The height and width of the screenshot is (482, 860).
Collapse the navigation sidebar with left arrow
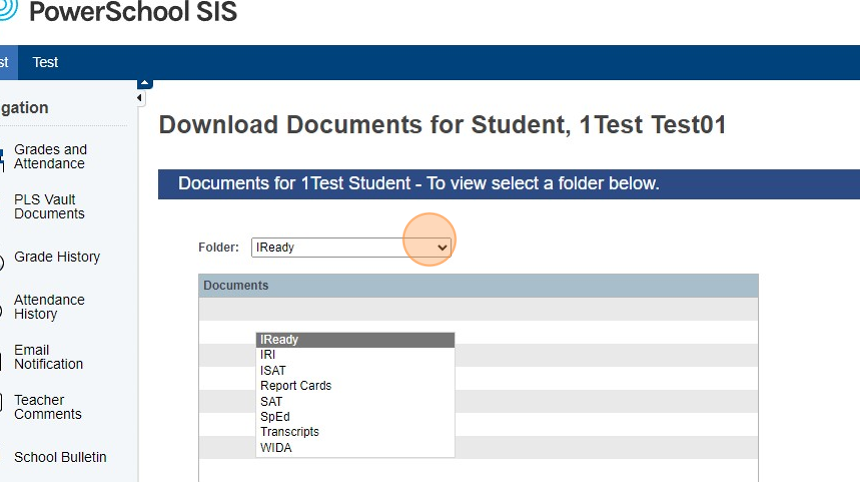coord(140,98)
